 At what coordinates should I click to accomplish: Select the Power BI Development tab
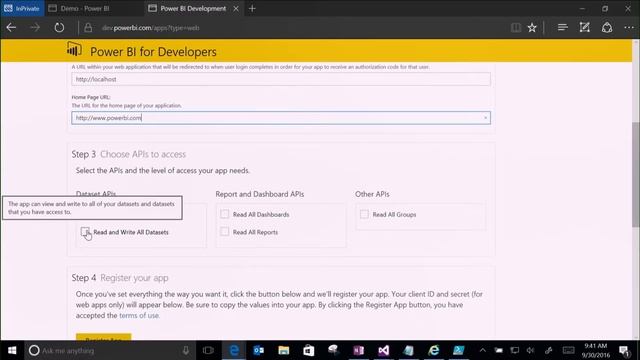(193, 8)
